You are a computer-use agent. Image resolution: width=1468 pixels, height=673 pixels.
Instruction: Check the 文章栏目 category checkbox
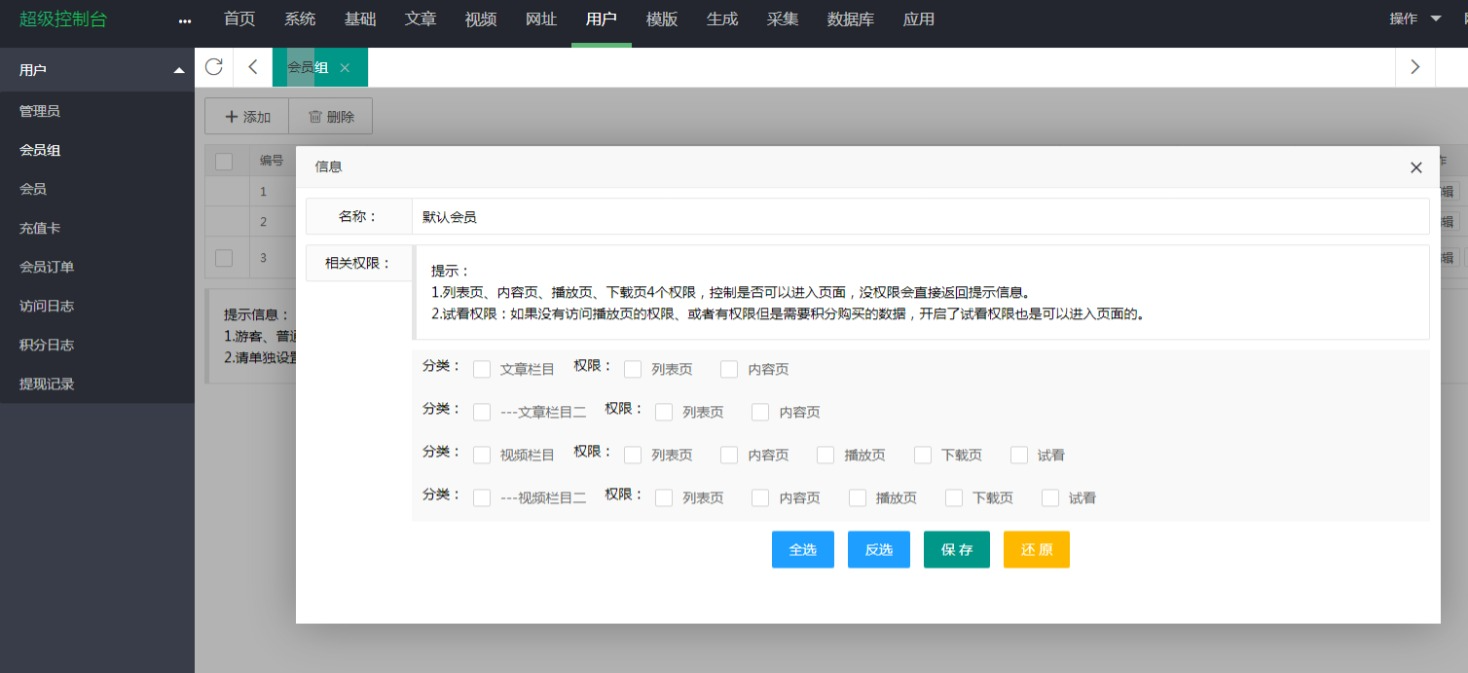(x=482, y=369)
